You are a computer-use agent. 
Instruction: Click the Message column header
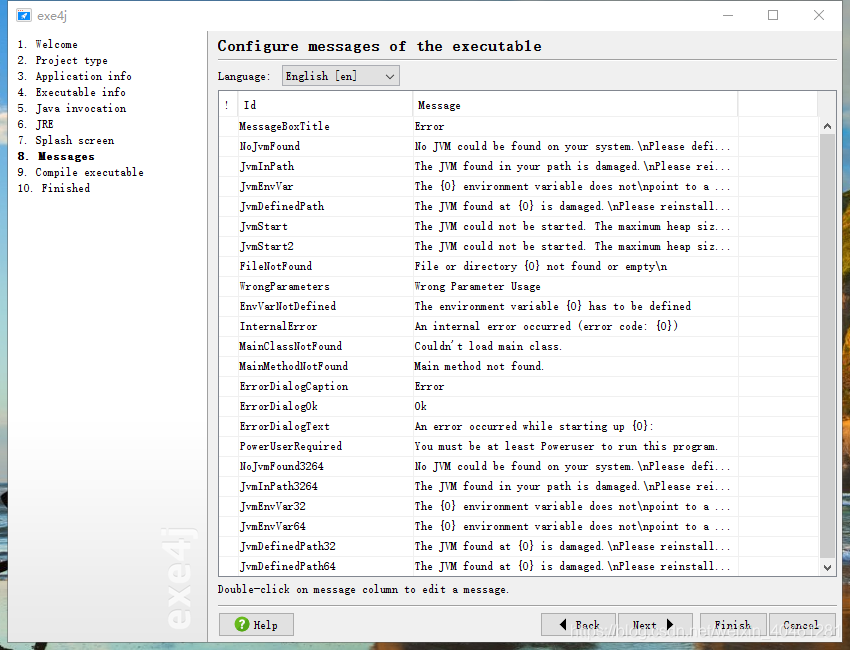[440, 105]
